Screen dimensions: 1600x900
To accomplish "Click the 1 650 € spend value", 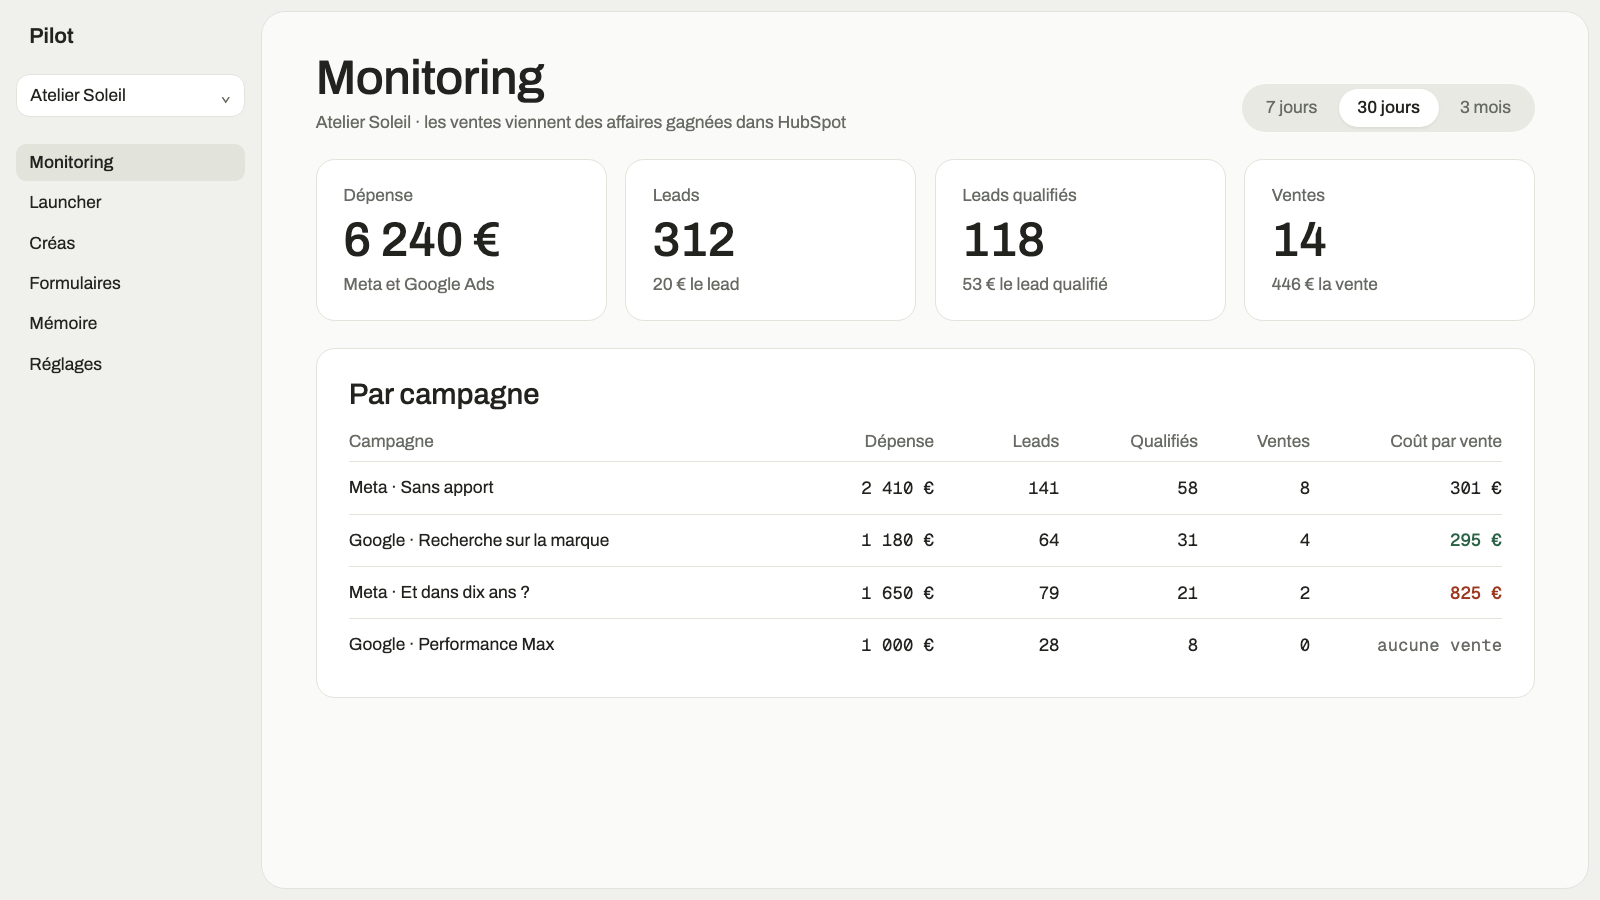I will coord(897,593).
